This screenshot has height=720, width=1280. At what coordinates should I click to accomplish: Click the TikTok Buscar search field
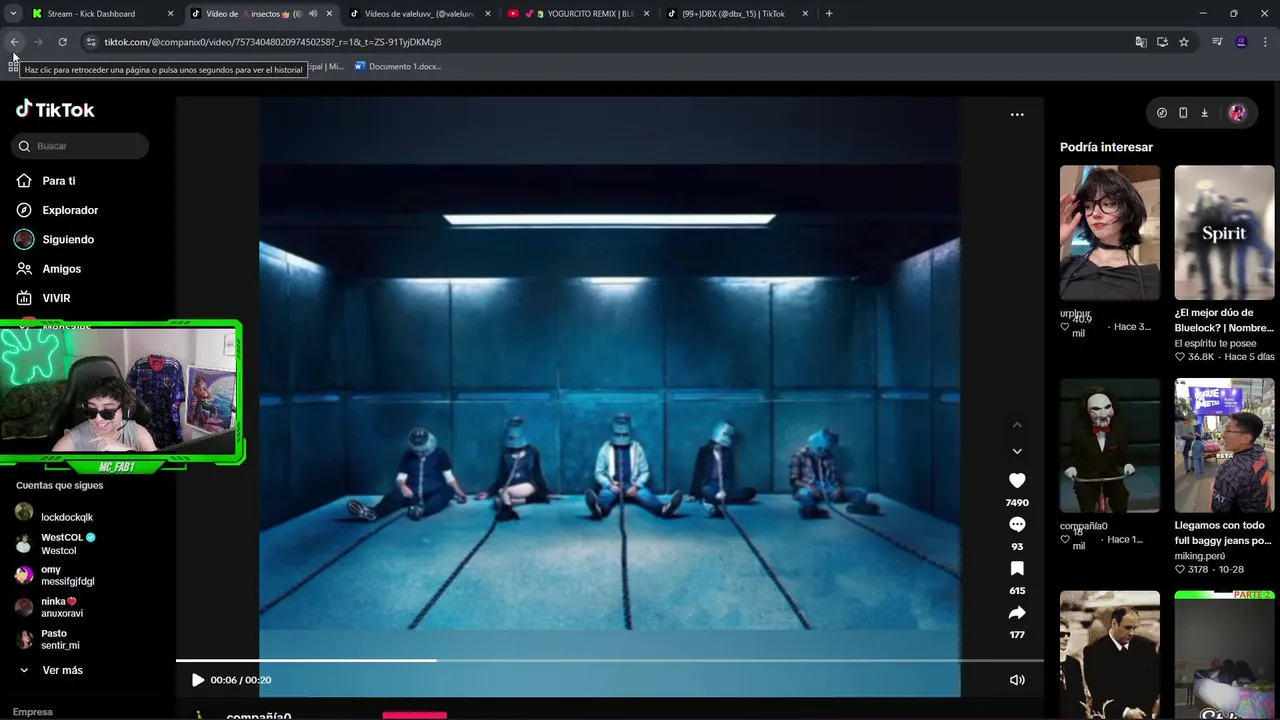(x=81, y=146)
